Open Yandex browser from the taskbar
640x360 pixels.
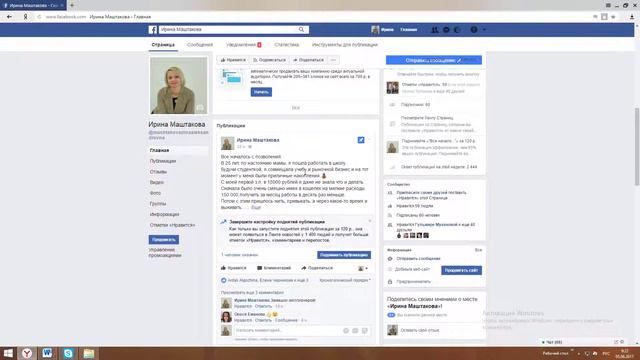click(x=27, y=353)
